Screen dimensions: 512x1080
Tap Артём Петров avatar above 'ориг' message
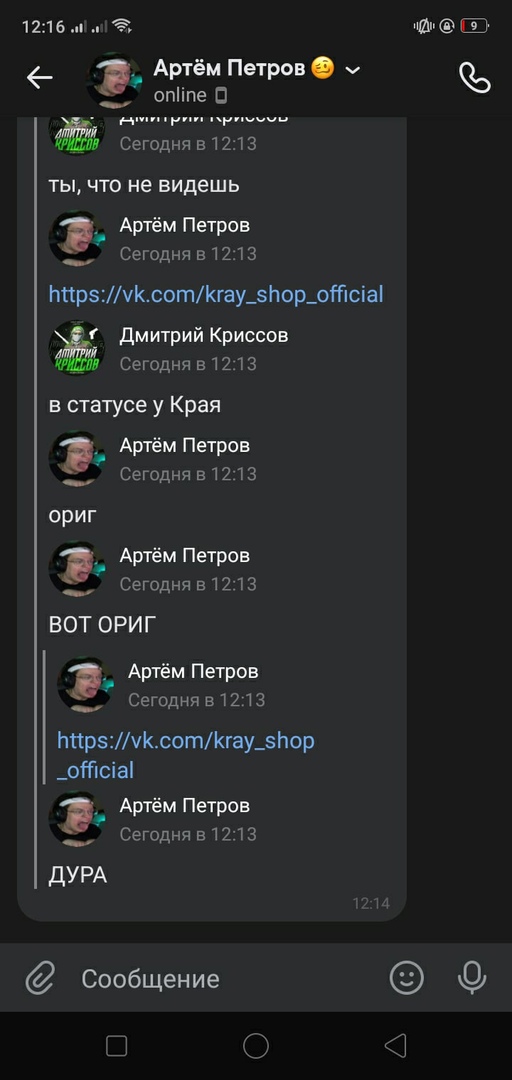point(76,458)
